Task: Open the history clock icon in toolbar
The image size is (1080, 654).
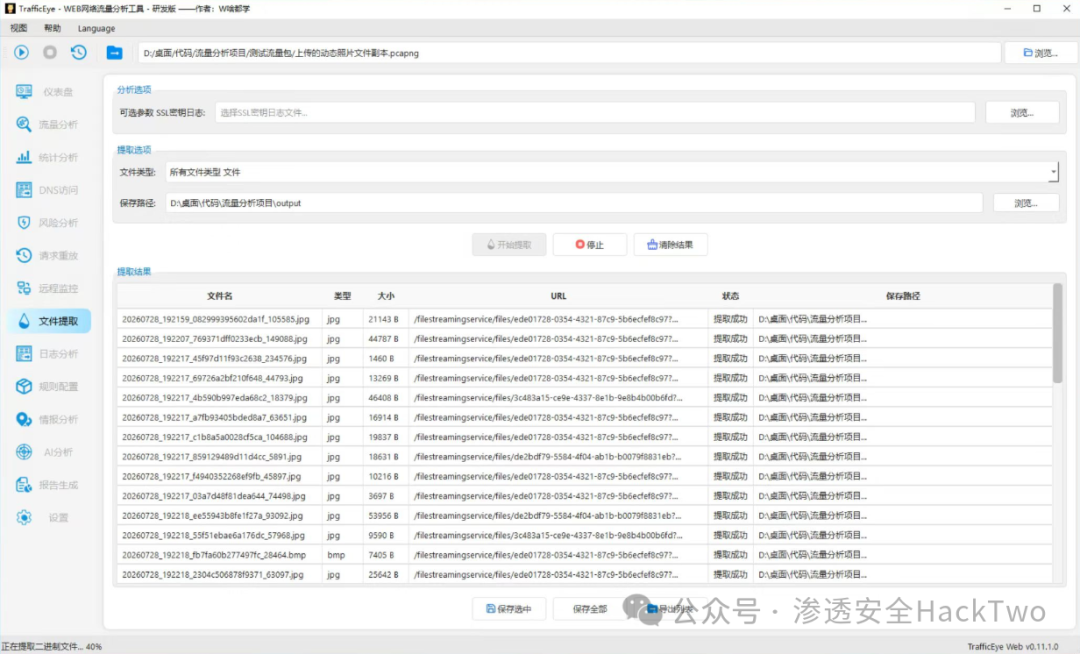Action: [79, 52]
